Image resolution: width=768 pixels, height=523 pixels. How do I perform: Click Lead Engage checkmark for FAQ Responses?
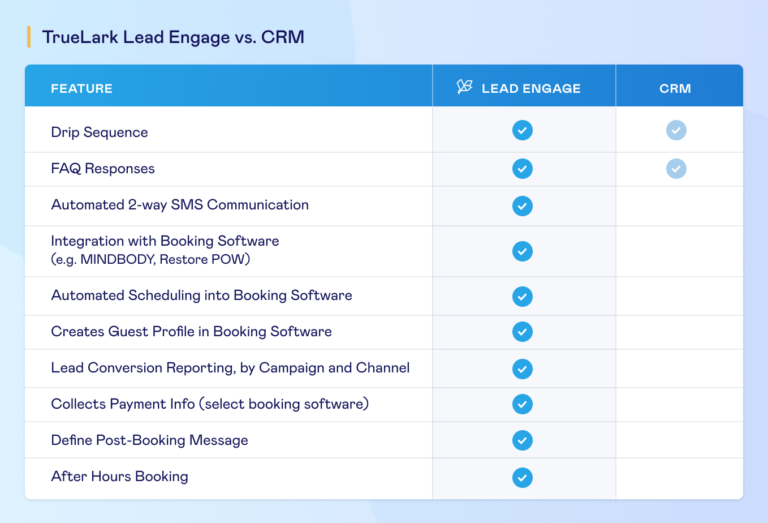(x=523, y=168)
